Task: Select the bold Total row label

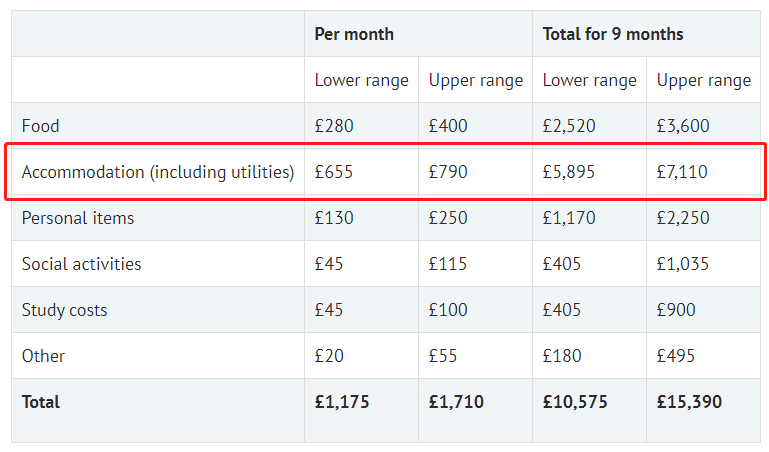Action: pyautogui.click(x=41, y=402)
